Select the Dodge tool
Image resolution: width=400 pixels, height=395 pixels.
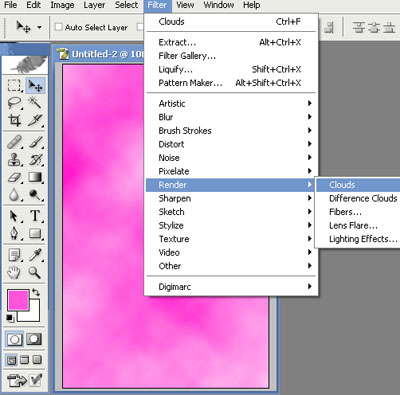35,194
